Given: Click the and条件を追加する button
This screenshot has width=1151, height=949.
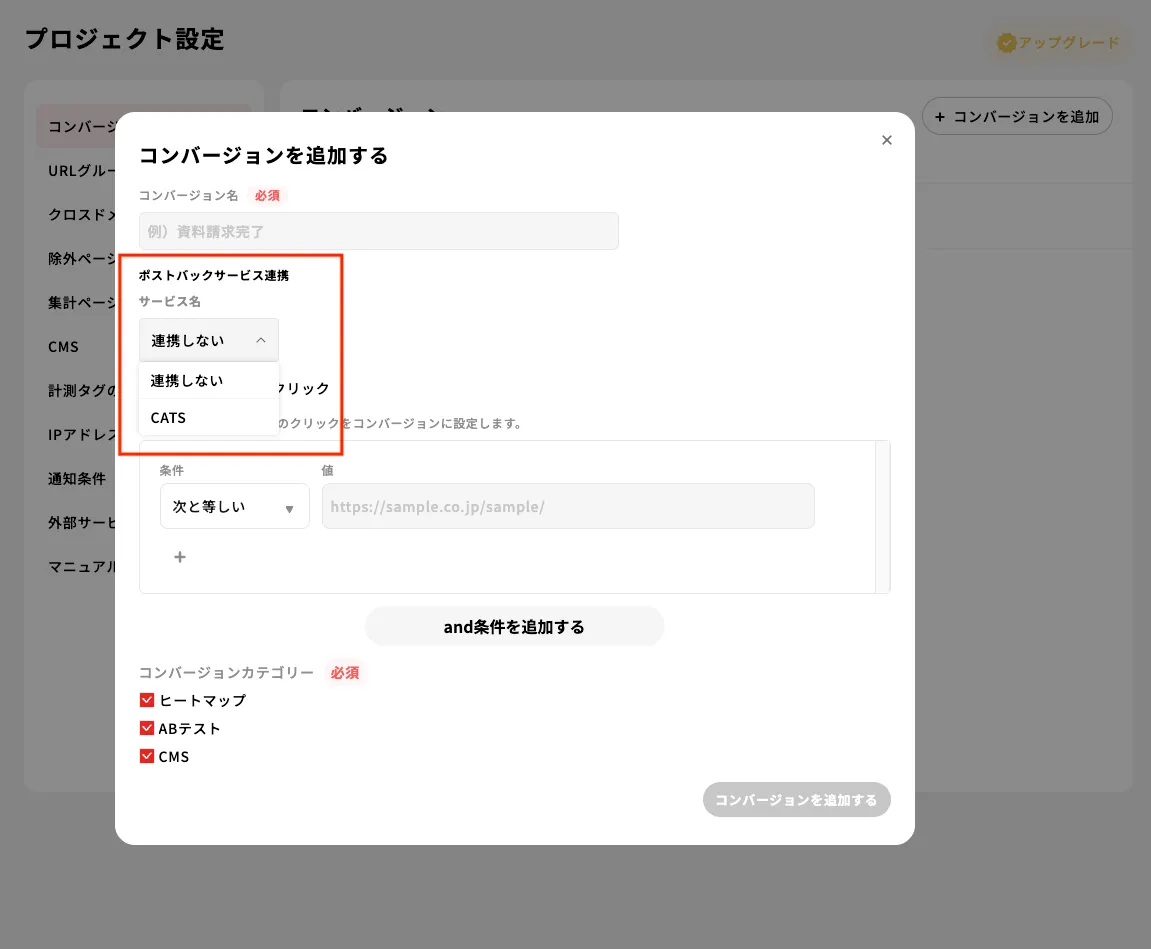Looking at the screenshot, I should (x=514, y=627).
